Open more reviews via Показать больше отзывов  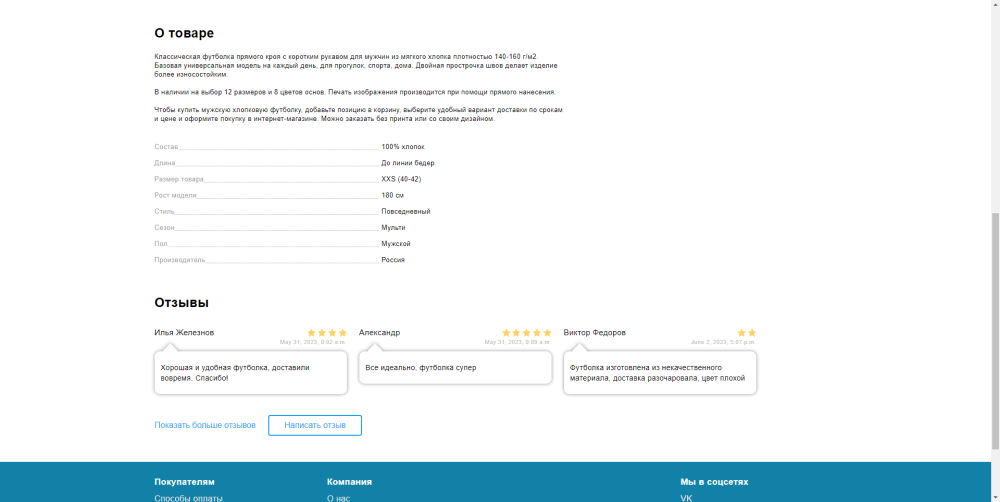[x=205, y=425]
